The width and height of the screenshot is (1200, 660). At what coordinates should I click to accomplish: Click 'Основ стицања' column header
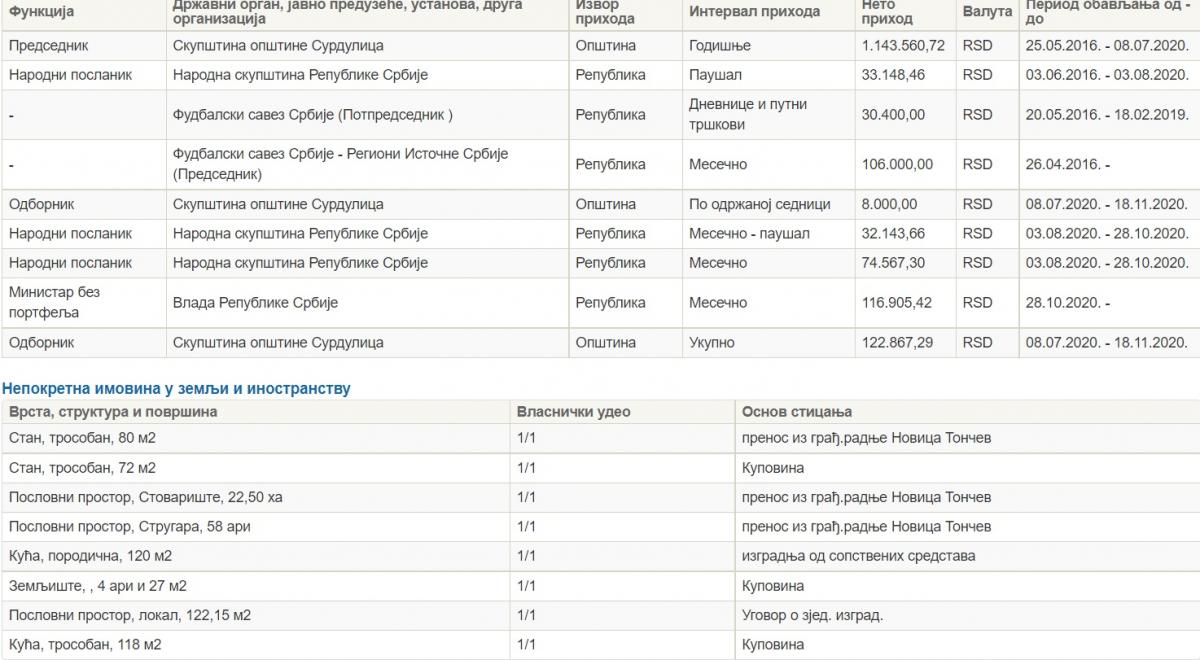tap(797, 412)
